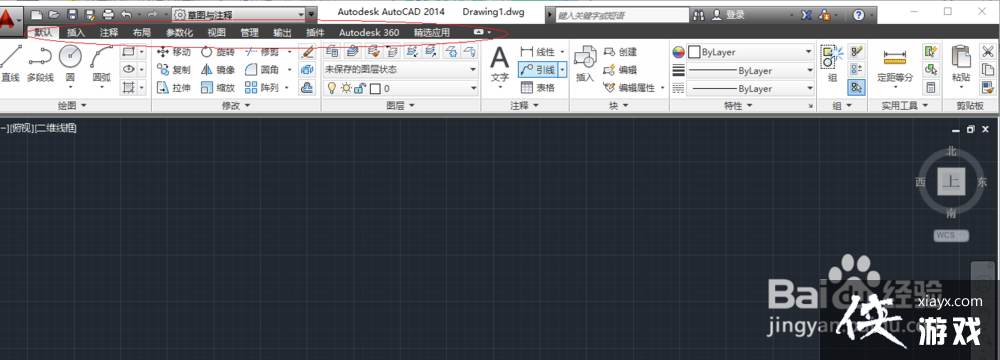The height and width of the screenshot is (360, 1000).
Task: Click the Undo arrow icon
Action: pyautogui.click(x=126, y=14)
